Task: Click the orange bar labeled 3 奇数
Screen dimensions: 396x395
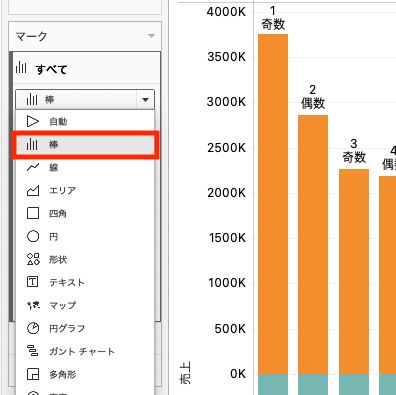Action: click(354, 271)
